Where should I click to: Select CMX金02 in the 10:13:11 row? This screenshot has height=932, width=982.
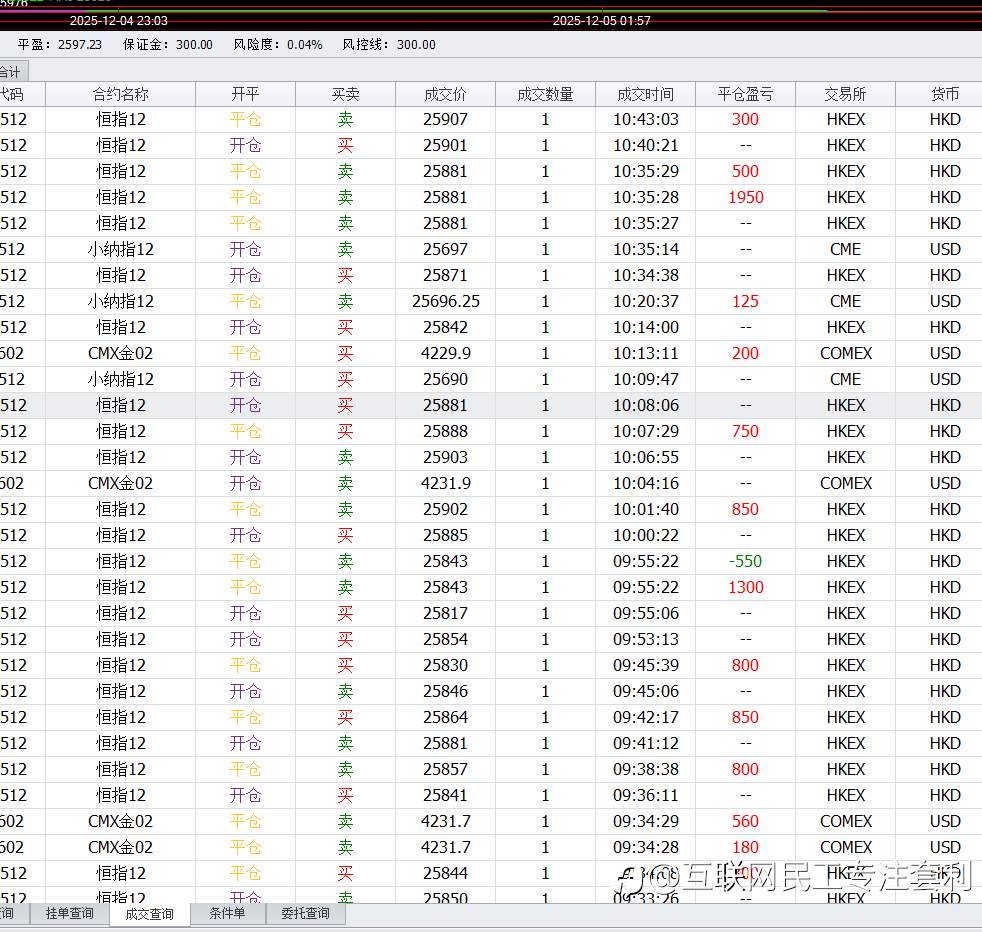pyautogui.click(x=120, y=353)
